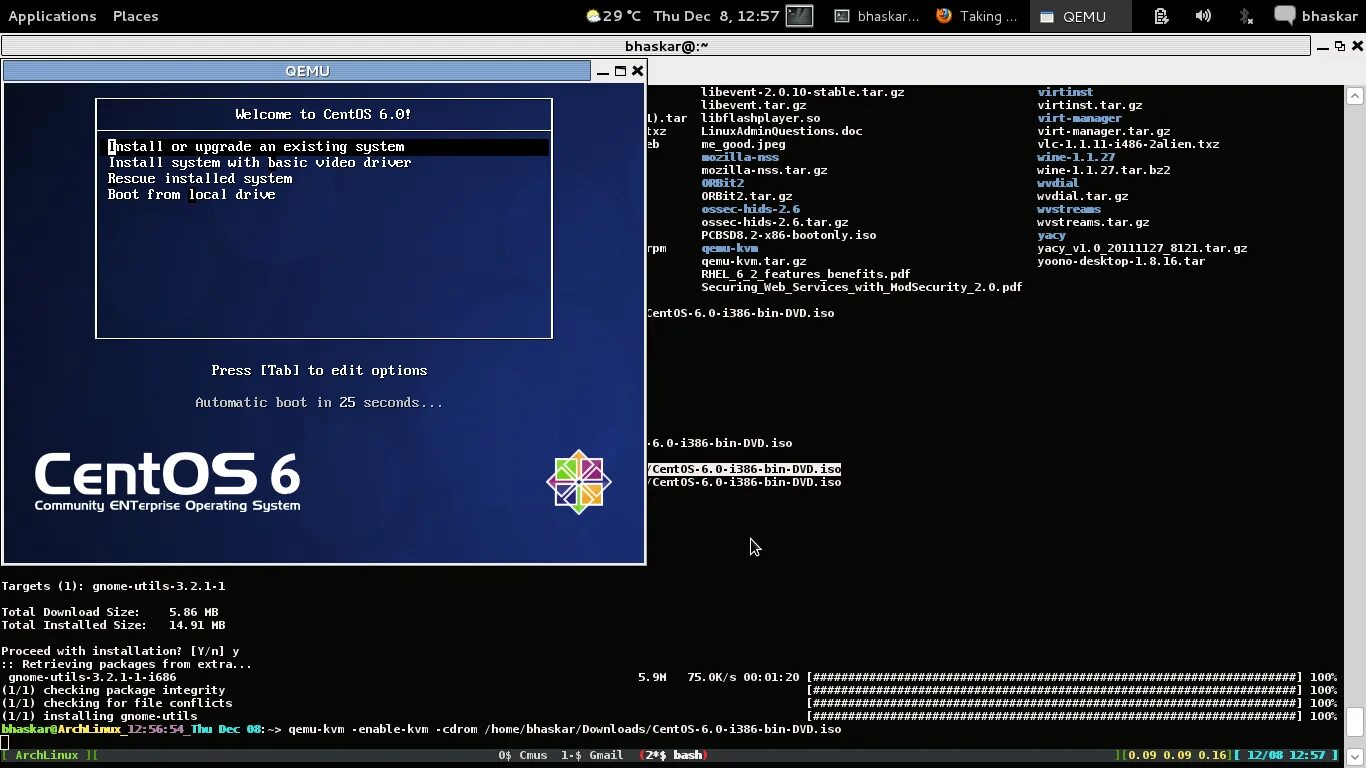Maximize the QEMU window
This screenshot has height=768, width=1366.
(620, 71)
